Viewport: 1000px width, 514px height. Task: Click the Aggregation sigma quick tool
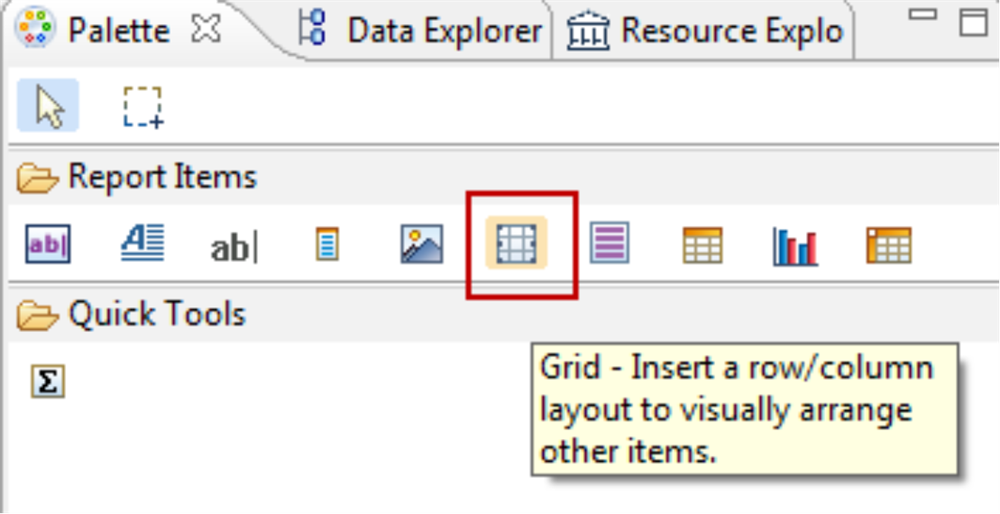(x=48, y=382)
